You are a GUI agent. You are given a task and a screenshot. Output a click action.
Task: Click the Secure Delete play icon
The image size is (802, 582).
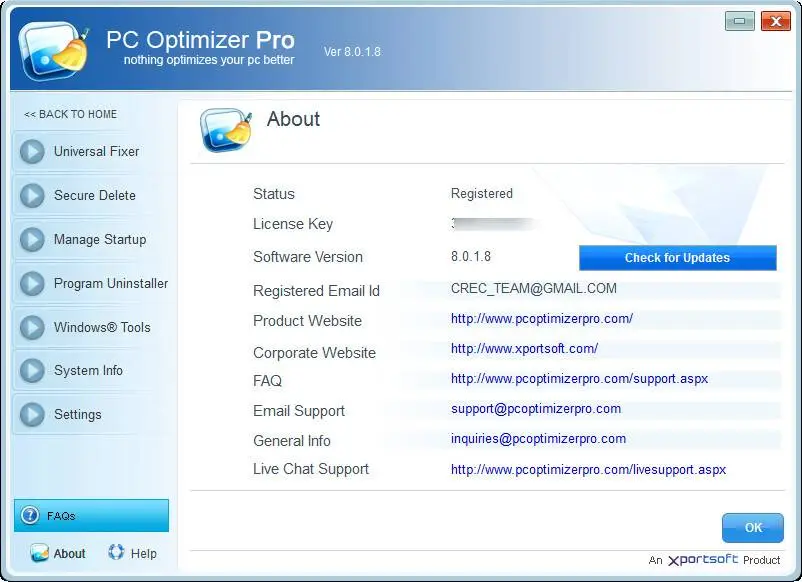(32, 195)
